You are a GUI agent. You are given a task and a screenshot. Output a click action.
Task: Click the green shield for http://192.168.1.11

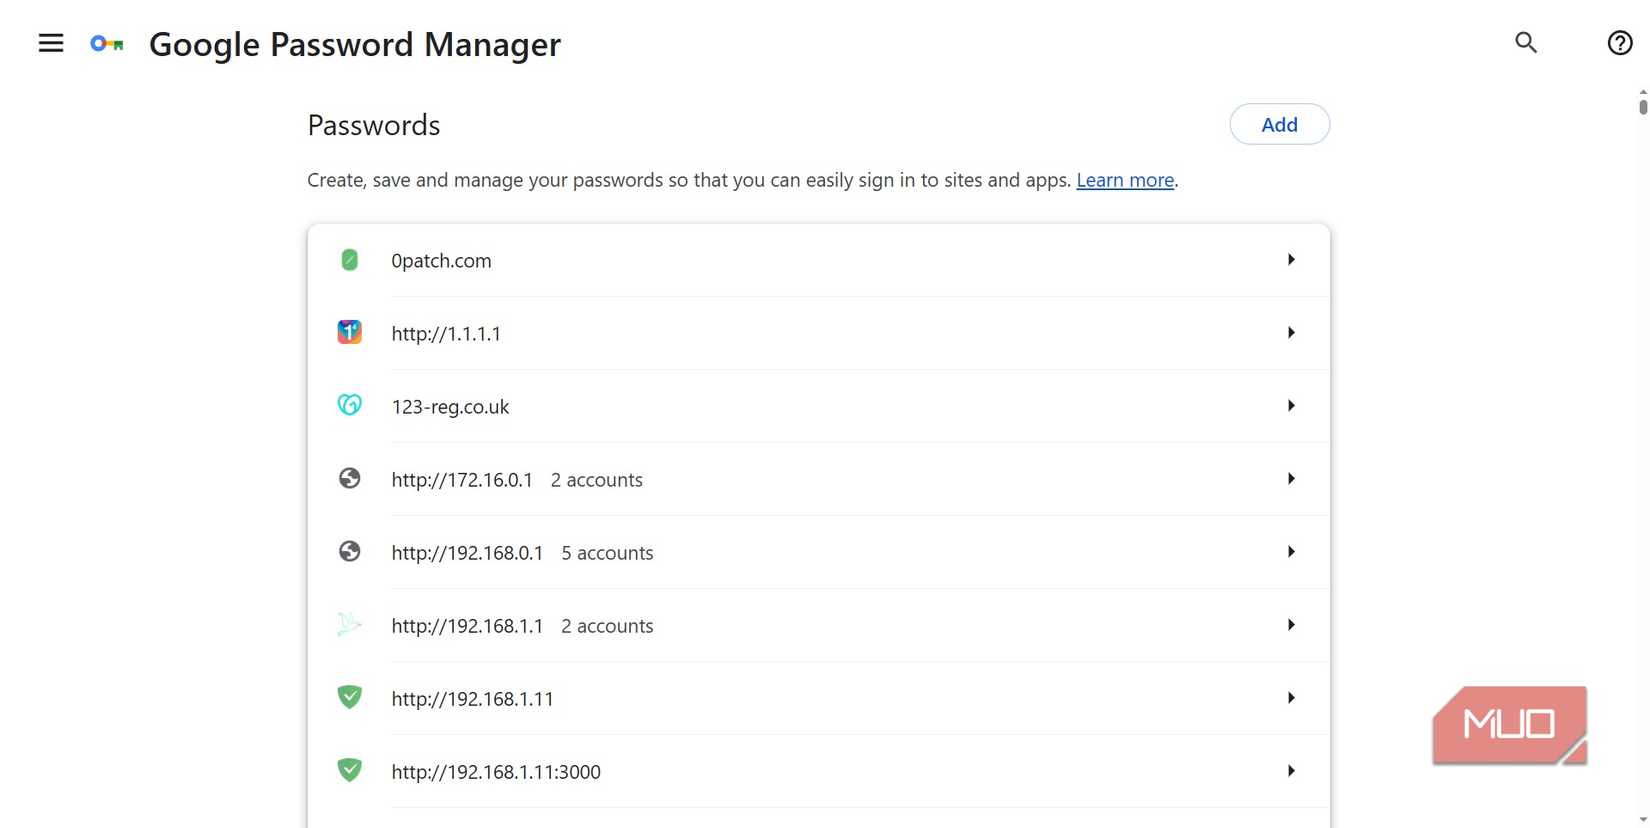(349, 697)
